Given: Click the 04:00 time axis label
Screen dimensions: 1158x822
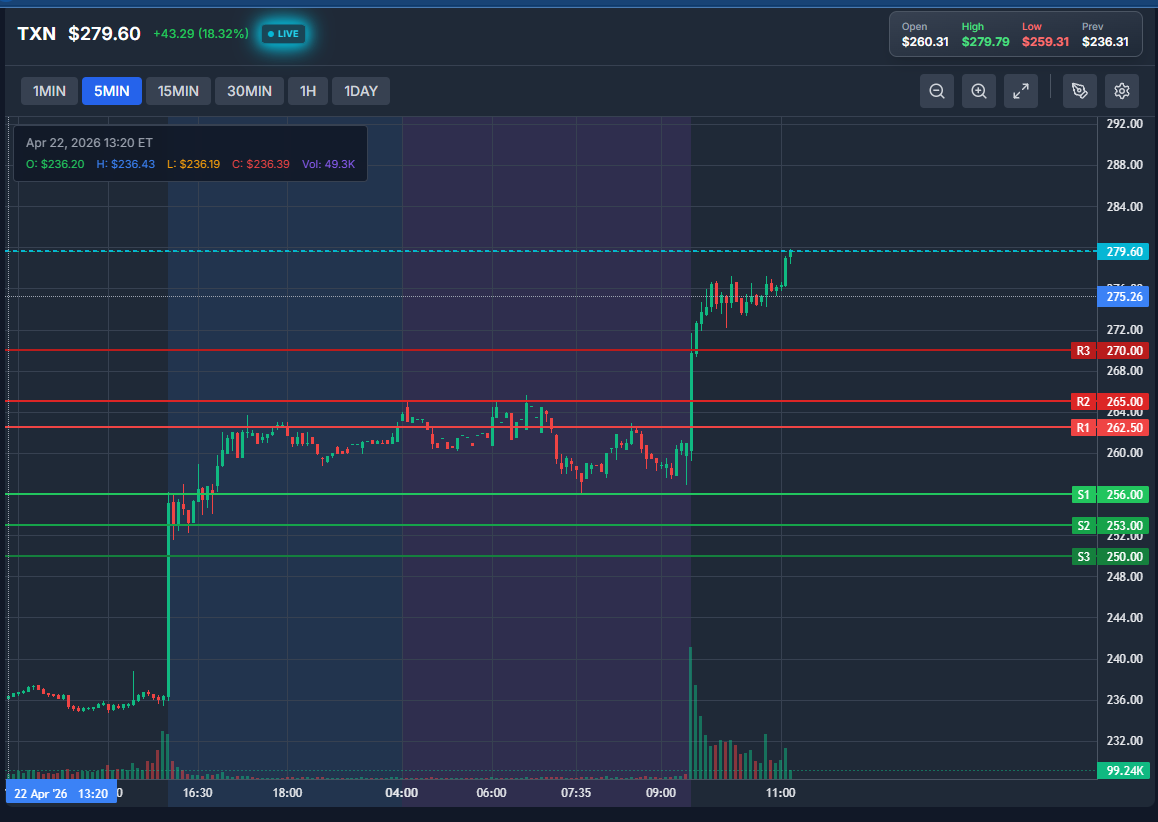Looking at the screenshot, I should click(x=402, y=793).
